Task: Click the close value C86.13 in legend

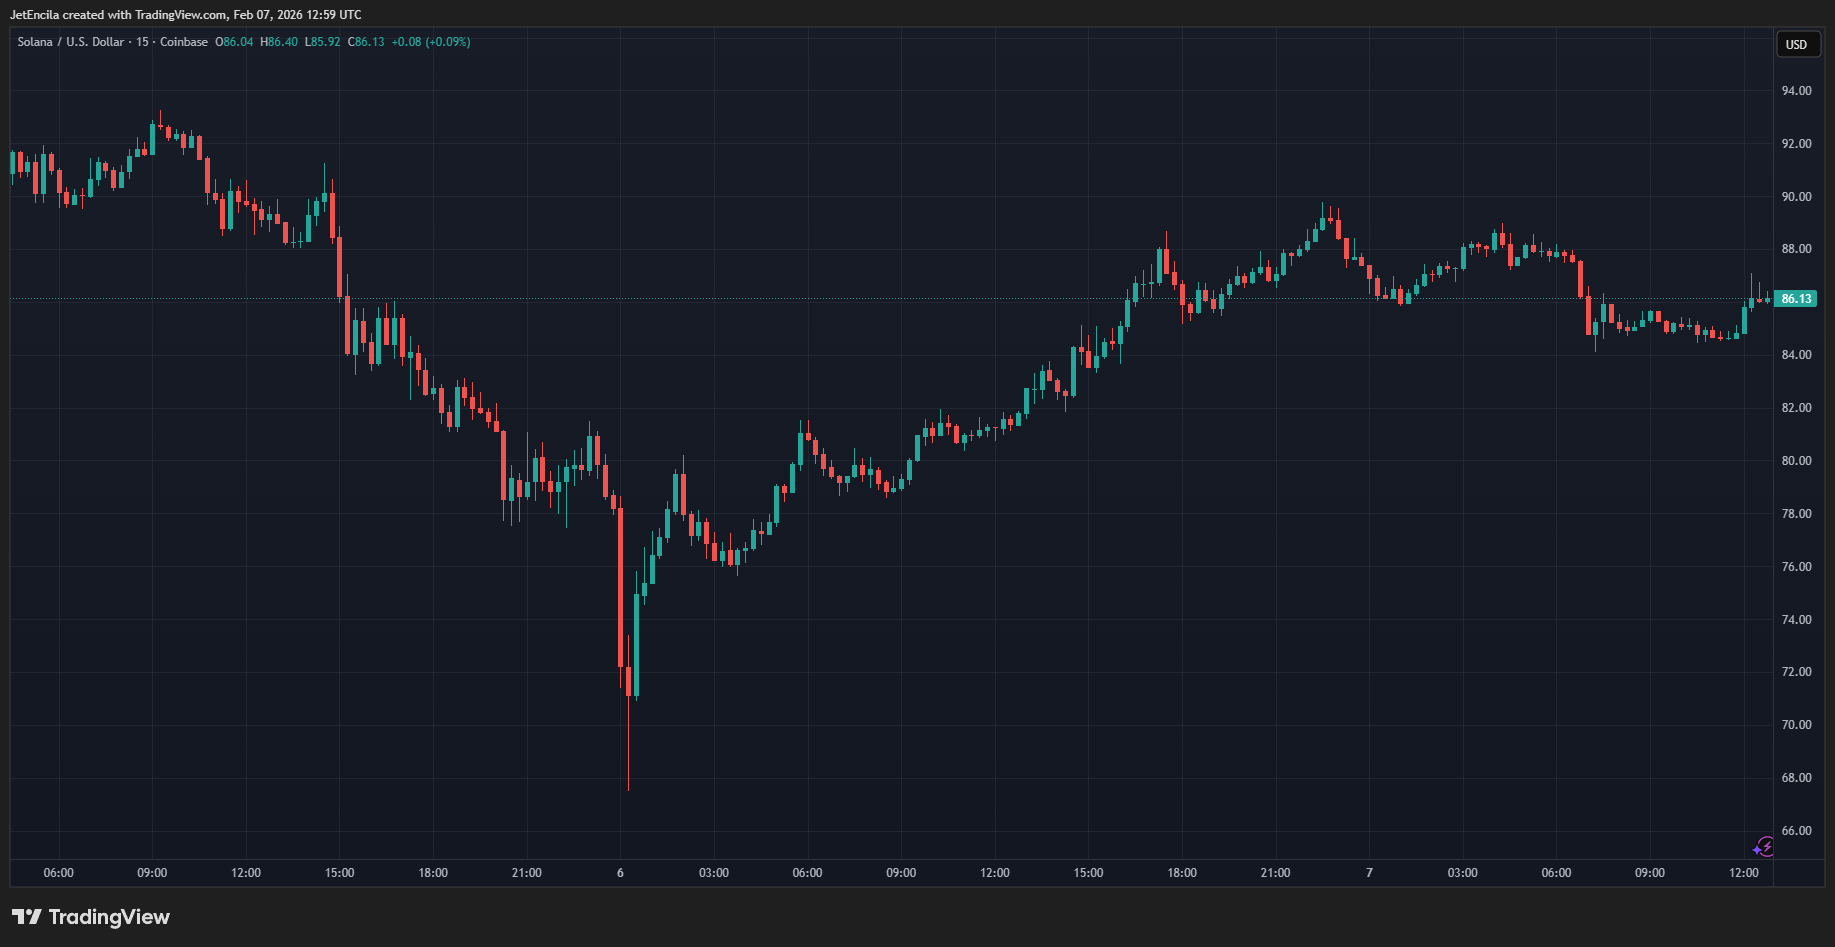Action: (366, 42)
